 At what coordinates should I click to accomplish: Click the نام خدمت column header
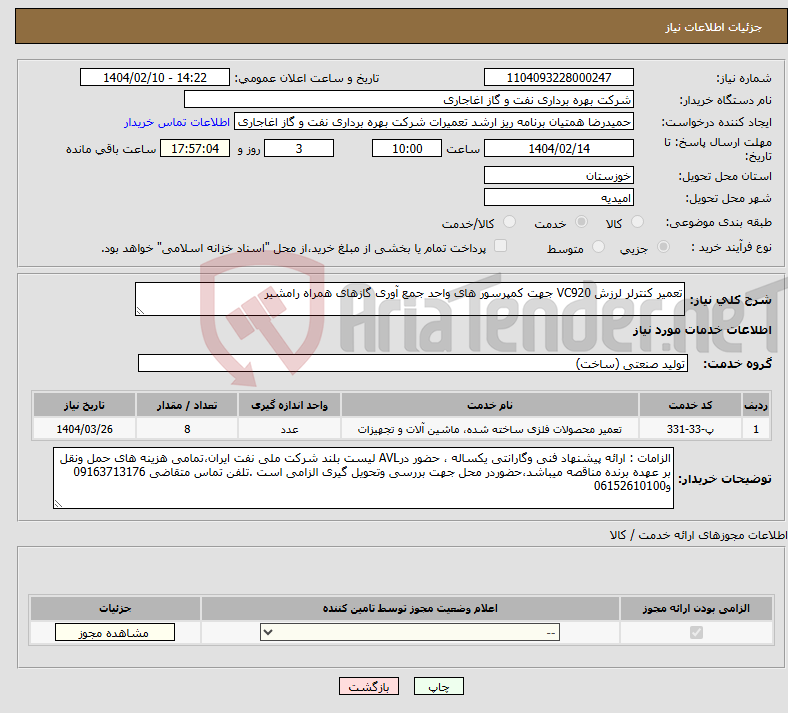489,405
